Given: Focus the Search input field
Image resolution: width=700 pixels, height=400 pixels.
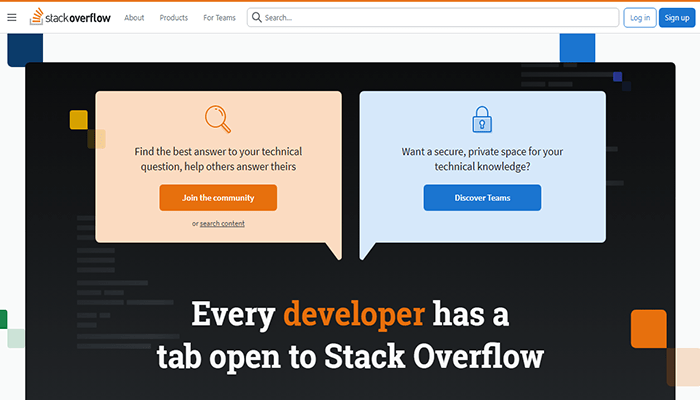Looking at the screenshot, I should [x=433, y=17].
